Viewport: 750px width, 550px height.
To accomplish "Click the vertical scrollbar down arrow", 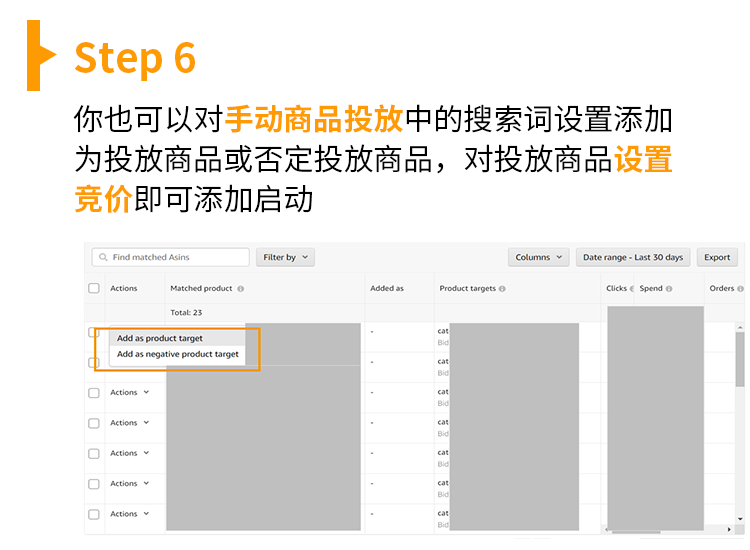I will 740,518.
